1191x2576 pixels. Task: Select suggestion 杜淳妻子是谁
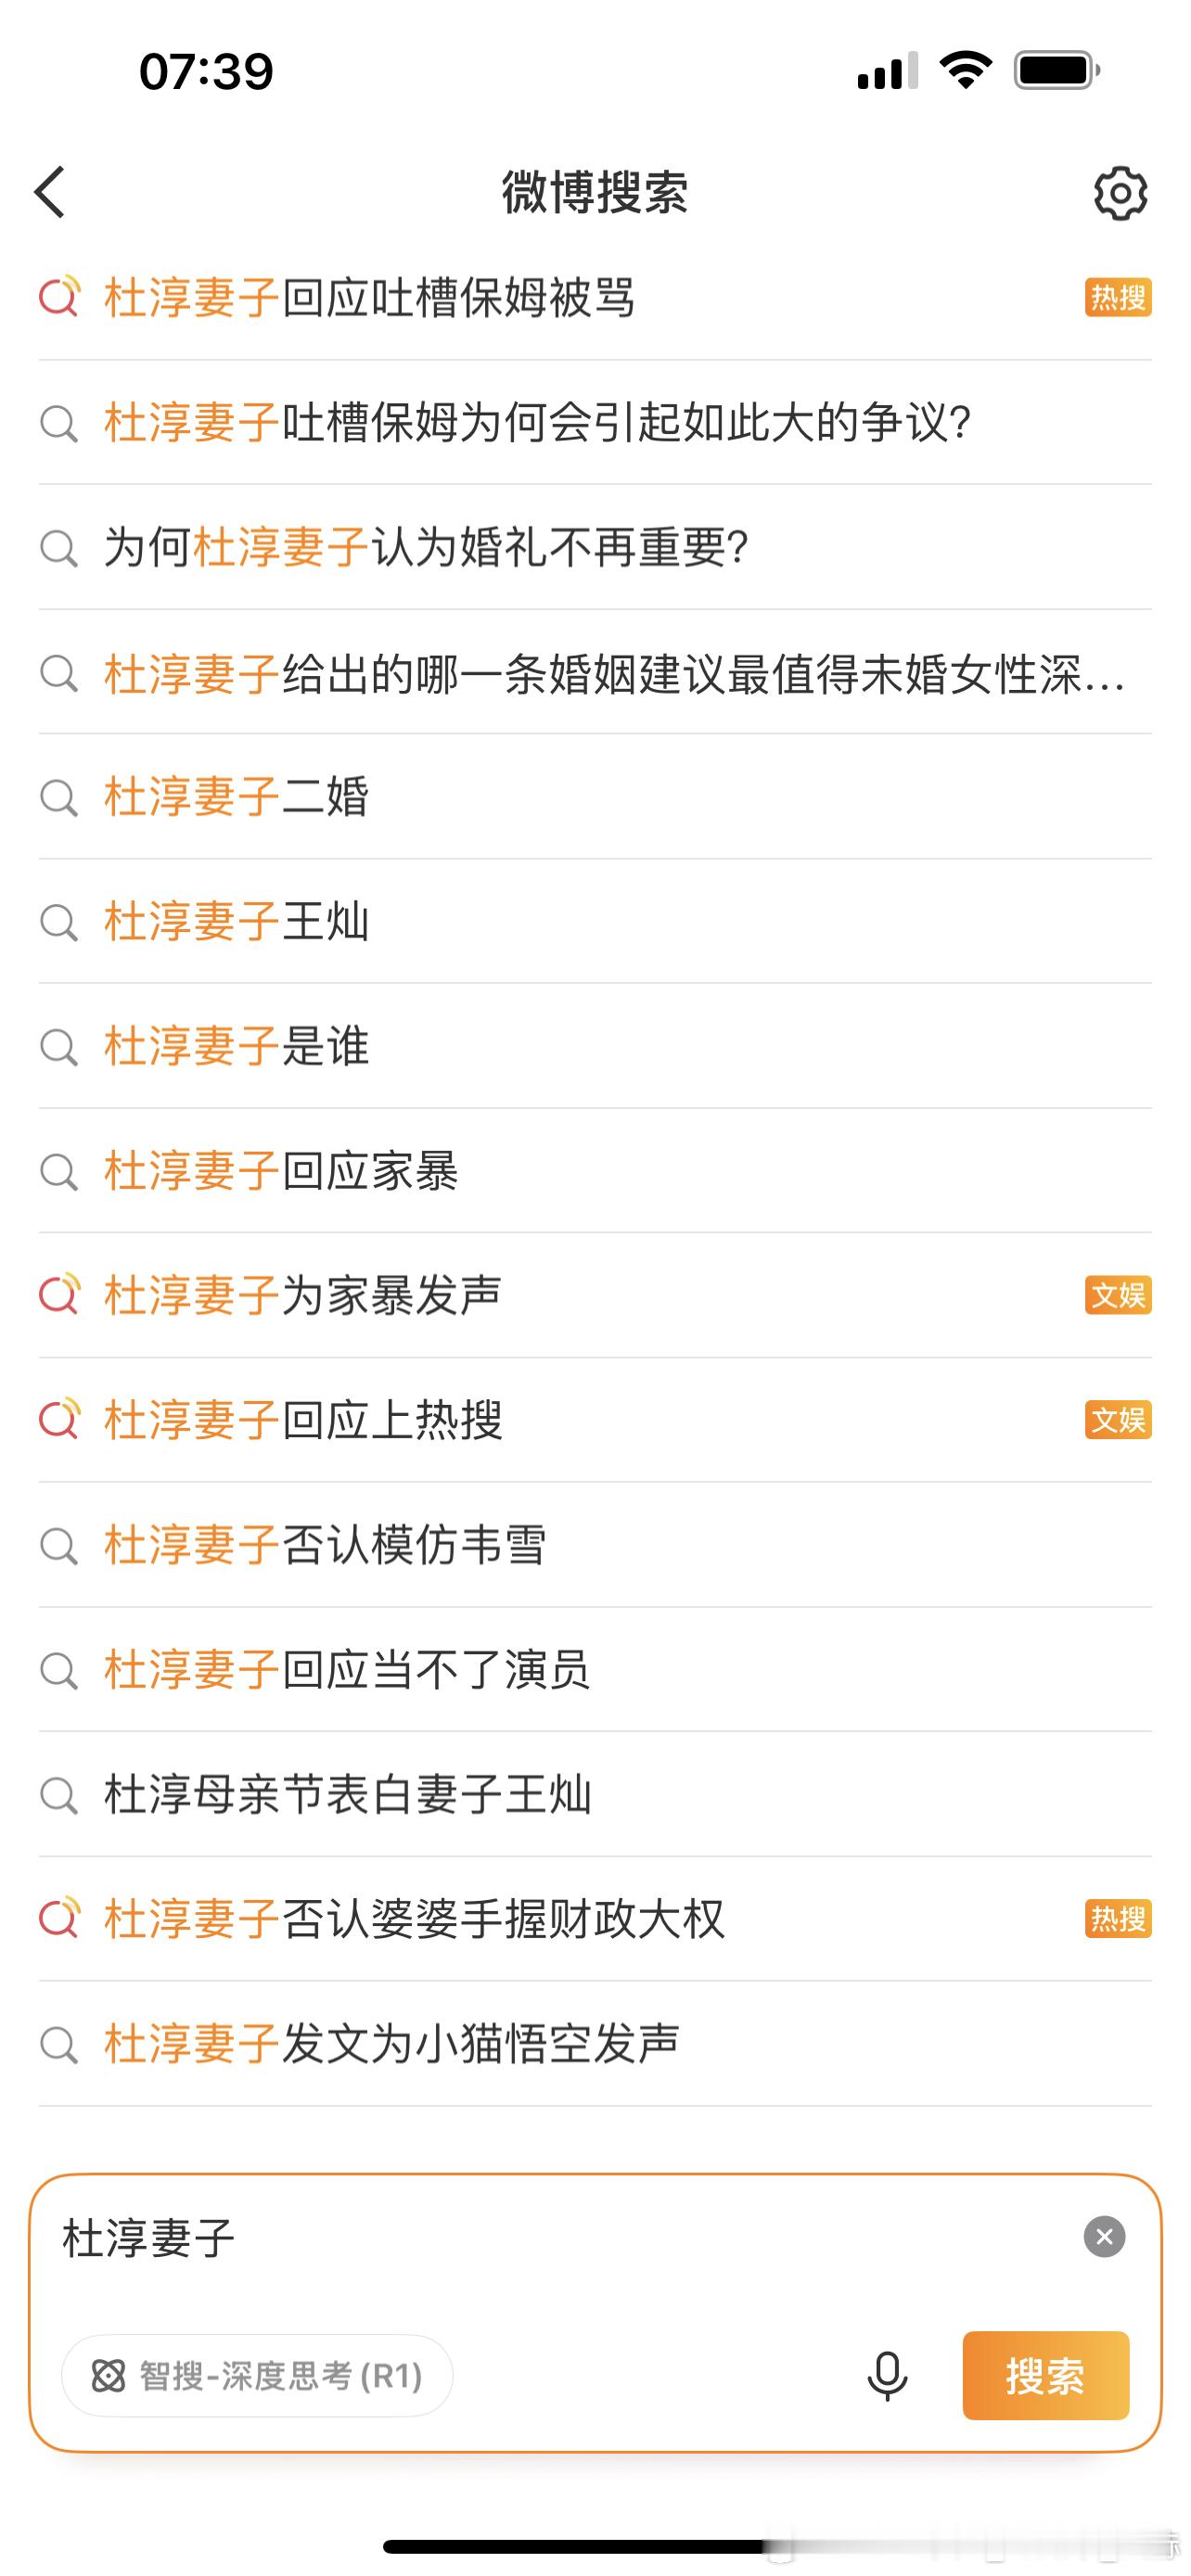coord(595,1046)
